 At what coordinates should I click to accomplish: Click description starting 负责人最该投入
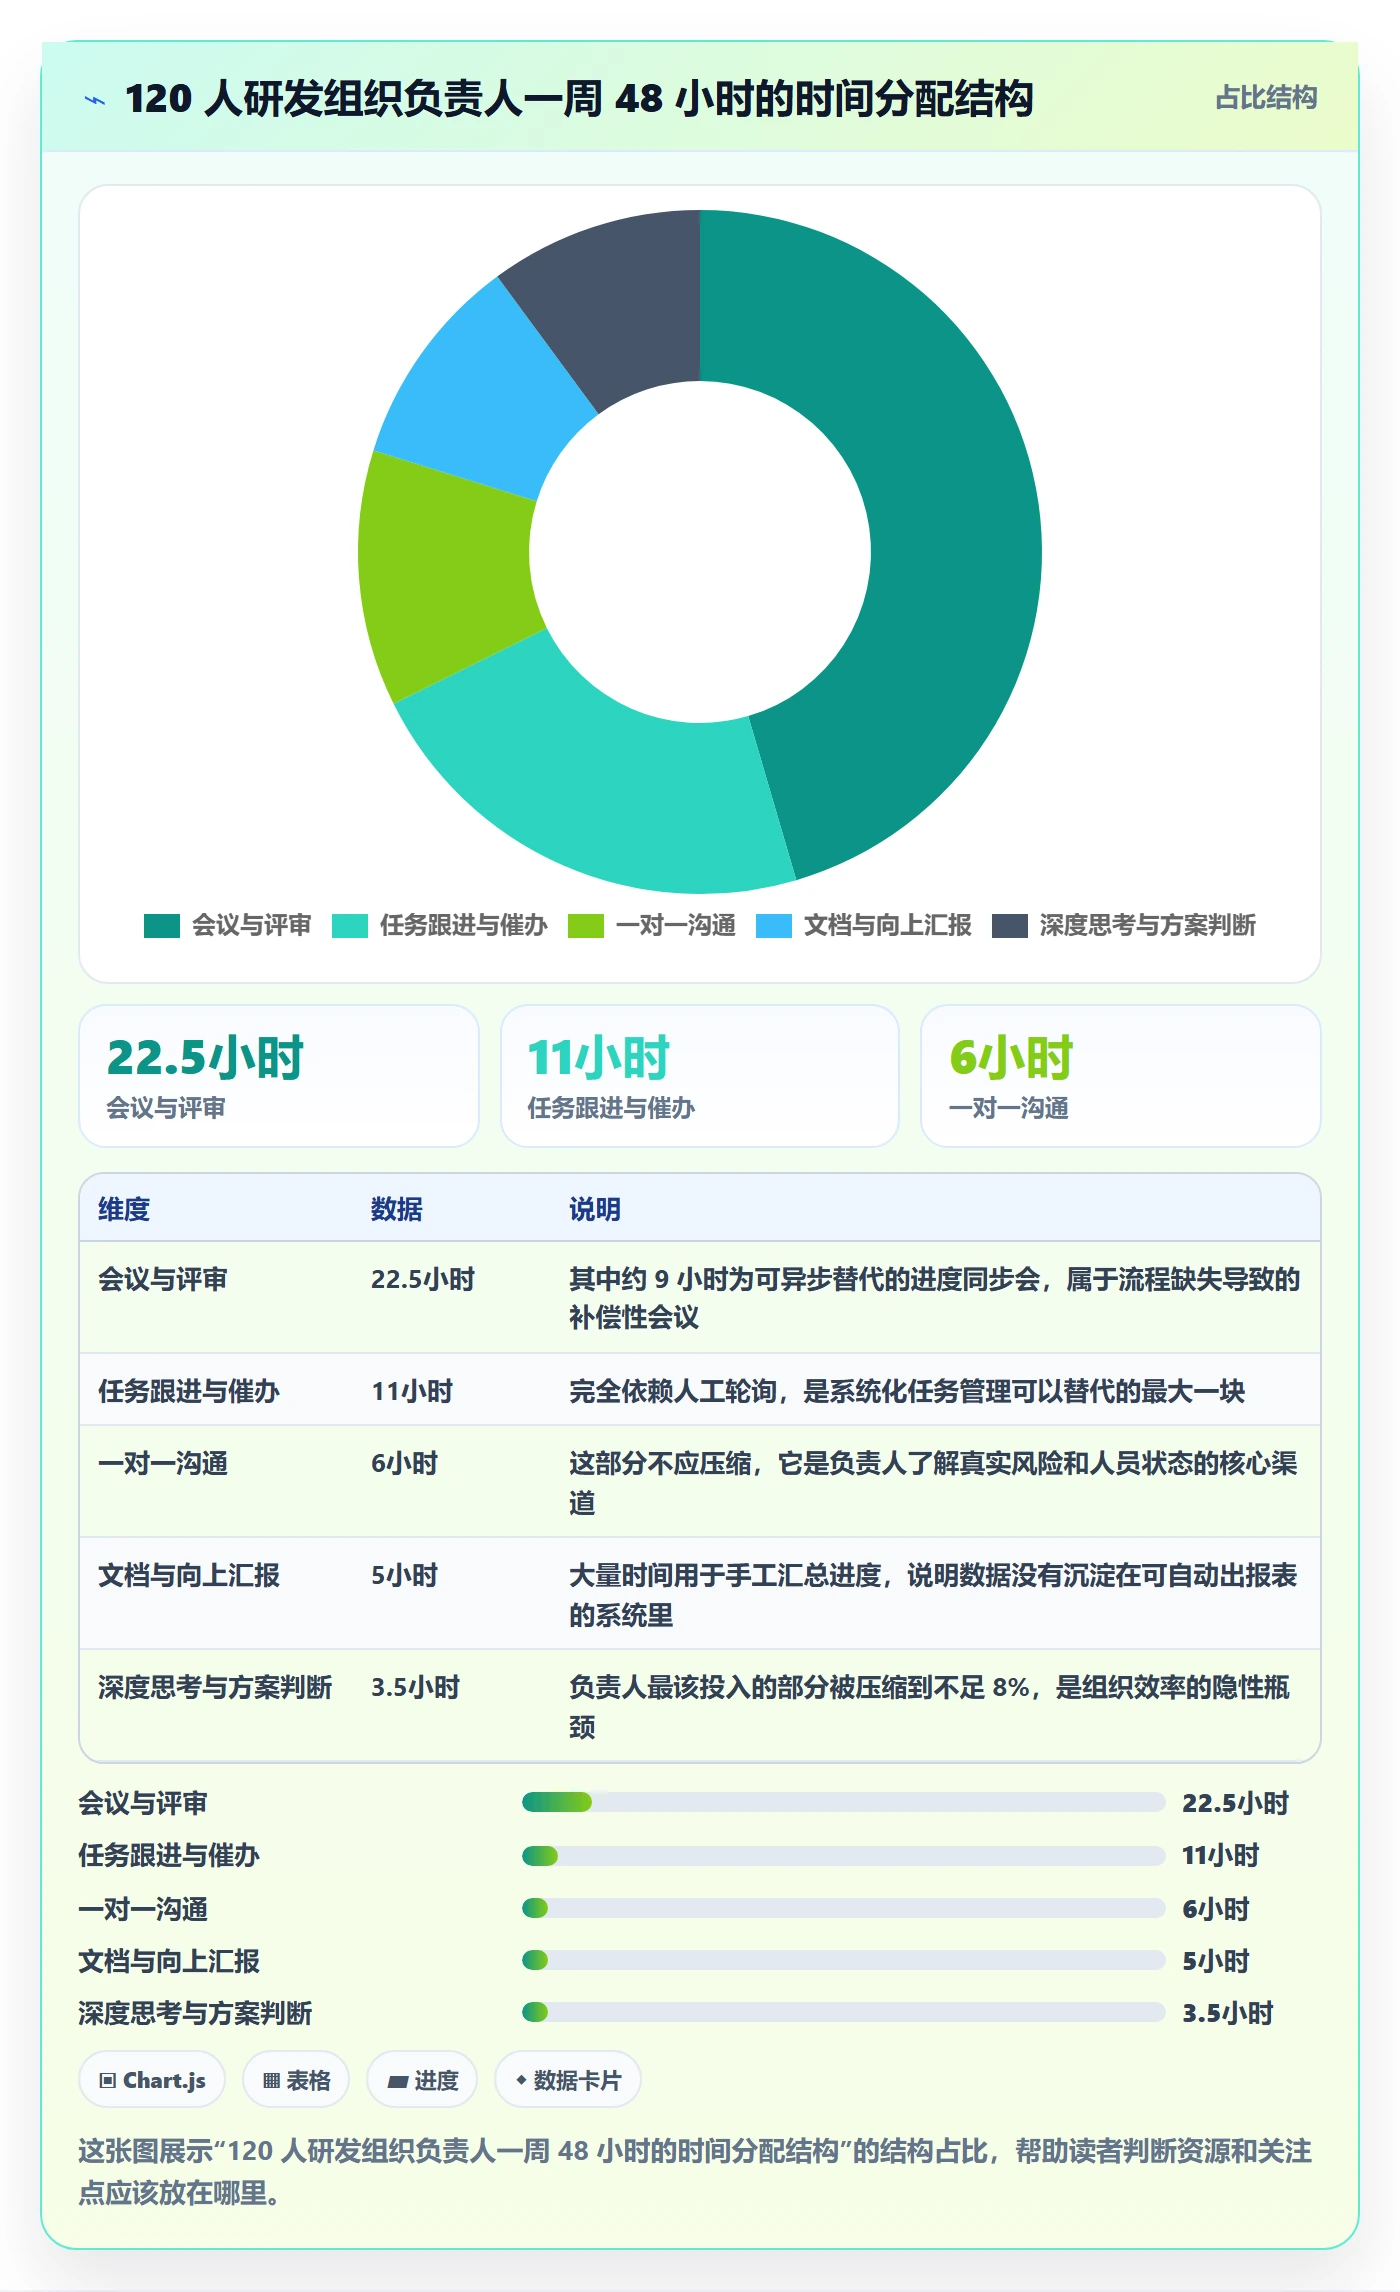930,1706
